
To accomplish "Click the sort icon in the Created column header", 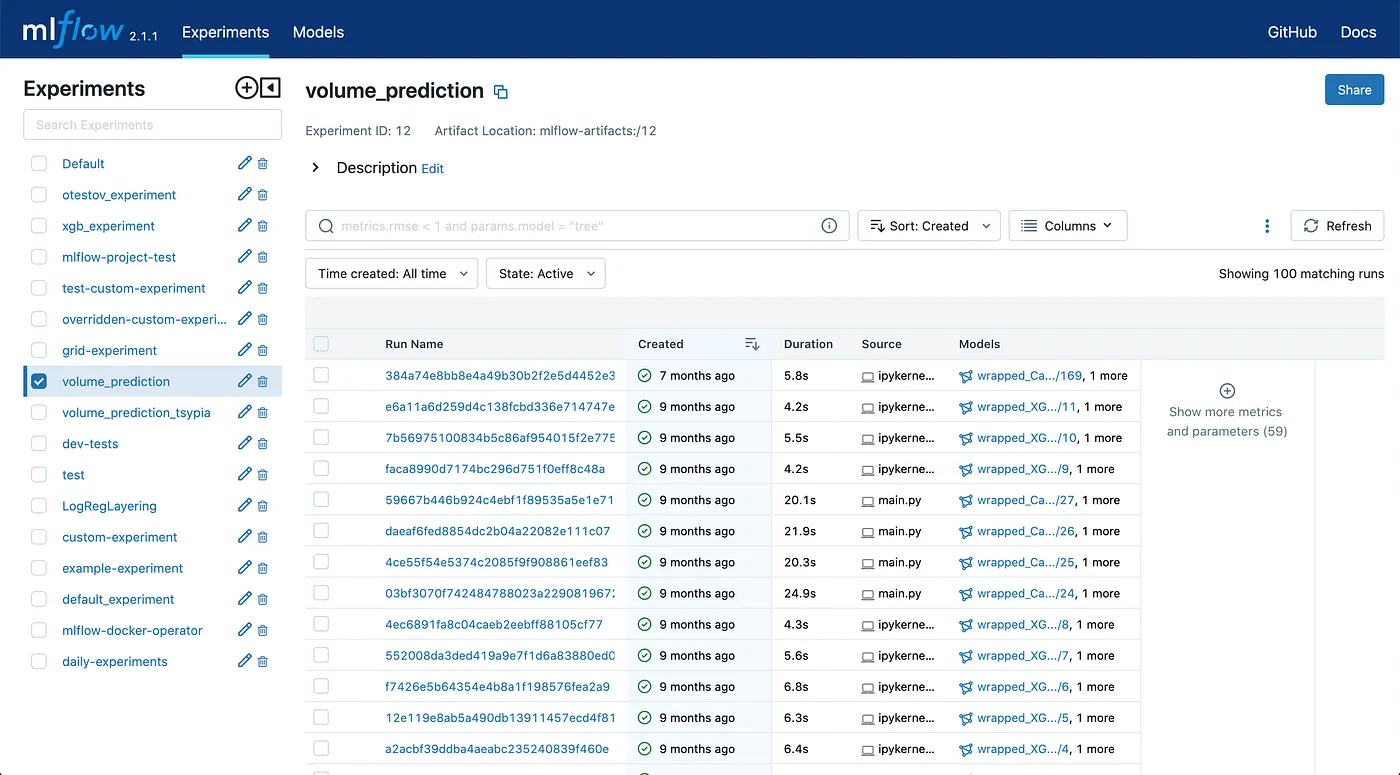I will (x=752, y=344).
